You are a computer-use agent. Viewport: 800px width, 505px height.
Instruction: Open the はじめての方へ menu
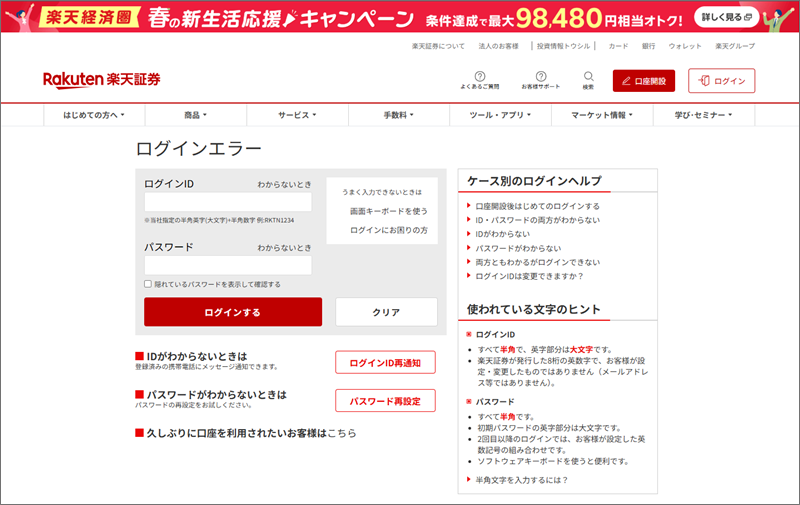tap(94, 116)
